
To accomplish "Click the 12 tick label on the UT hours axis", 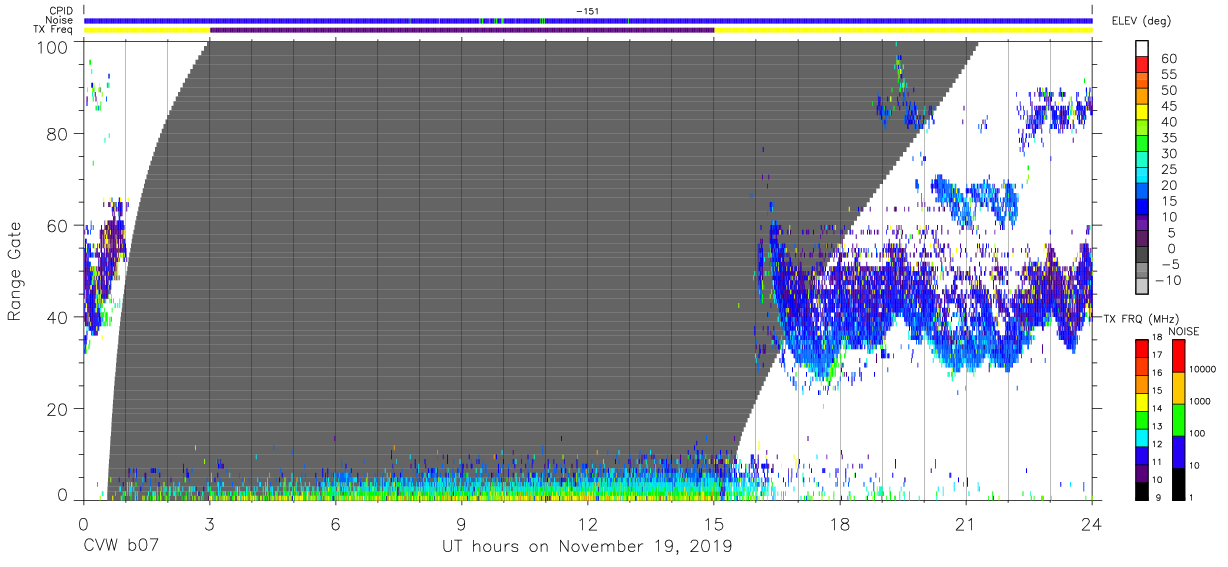I will 588,523.
